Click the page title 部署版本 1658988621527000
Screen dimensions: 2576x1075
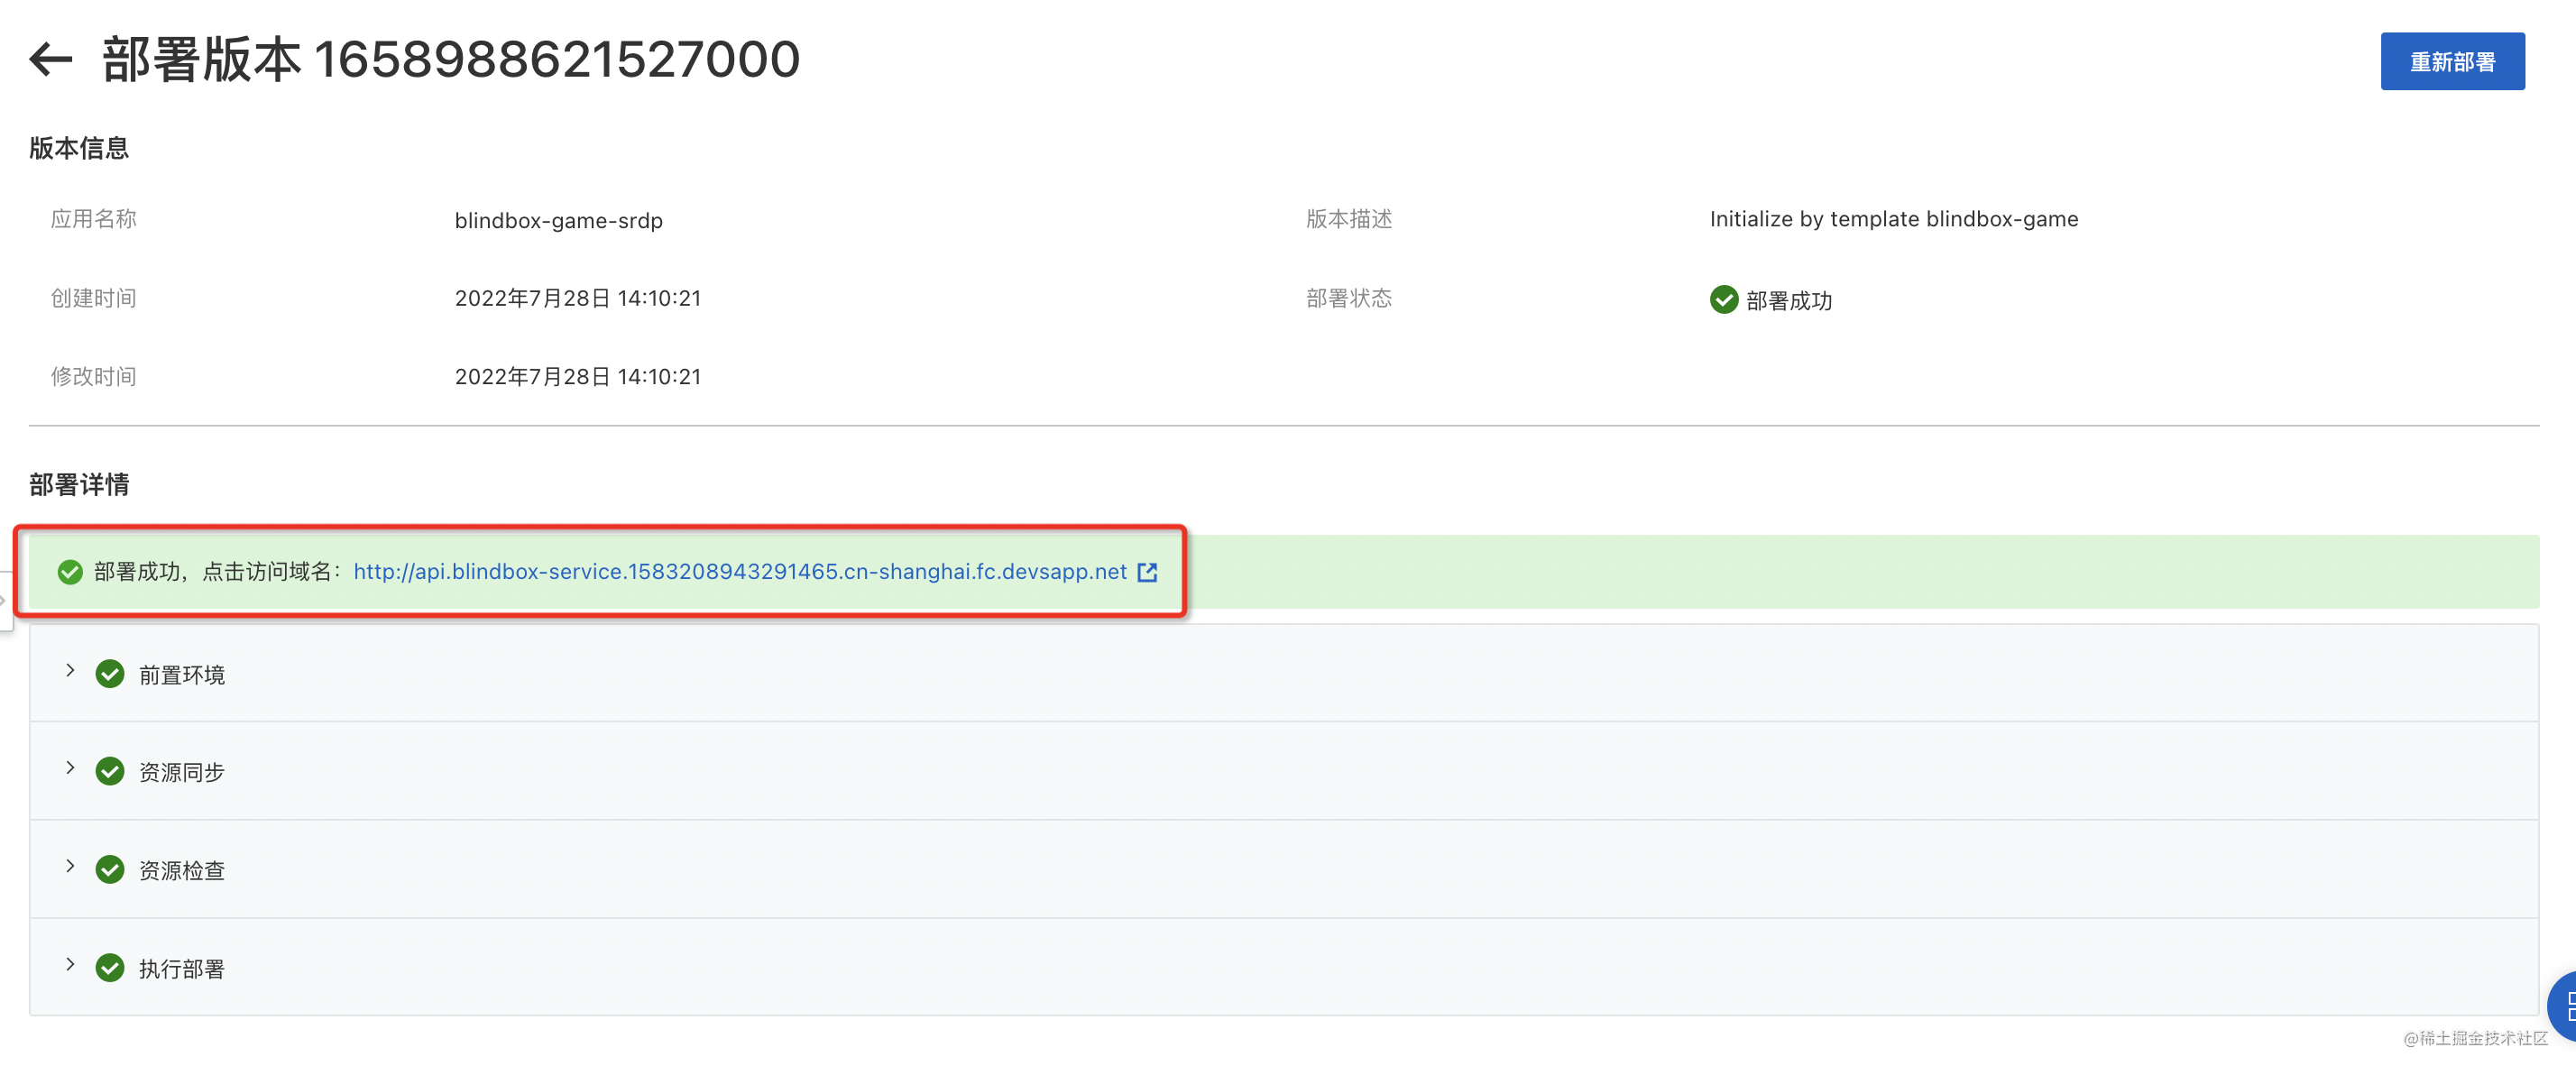pyautogui.click(x=451, y=59)
